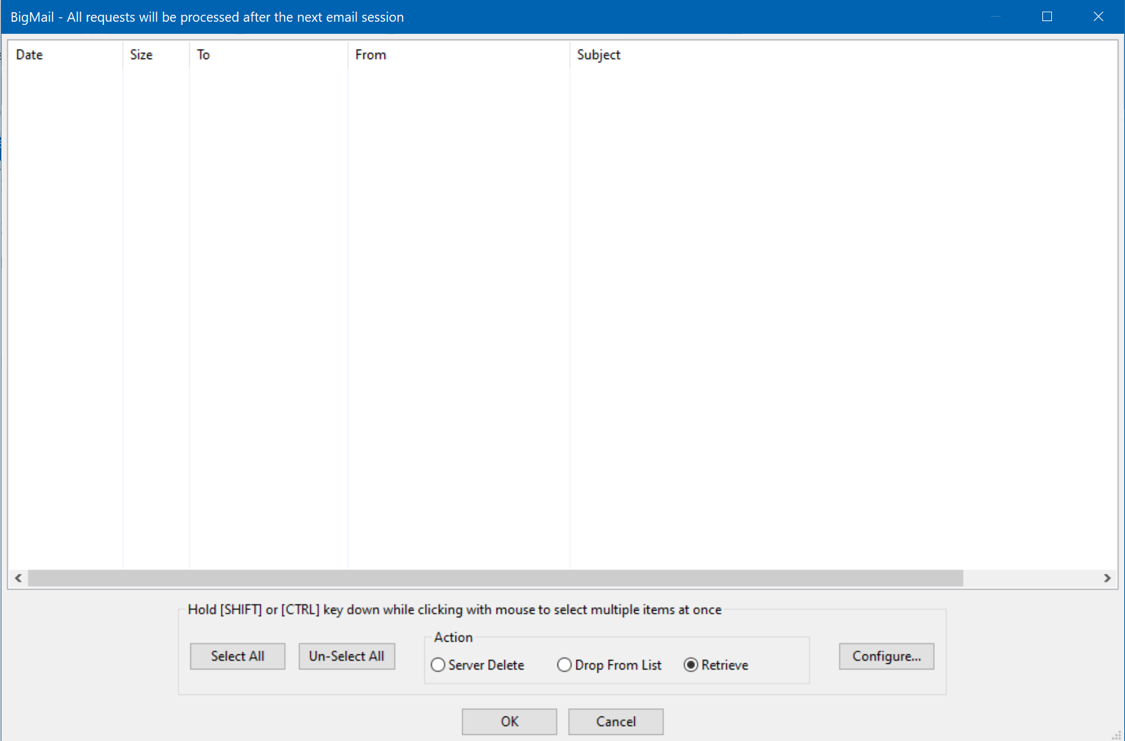Open the Configure... dialog

coord(886,656)
